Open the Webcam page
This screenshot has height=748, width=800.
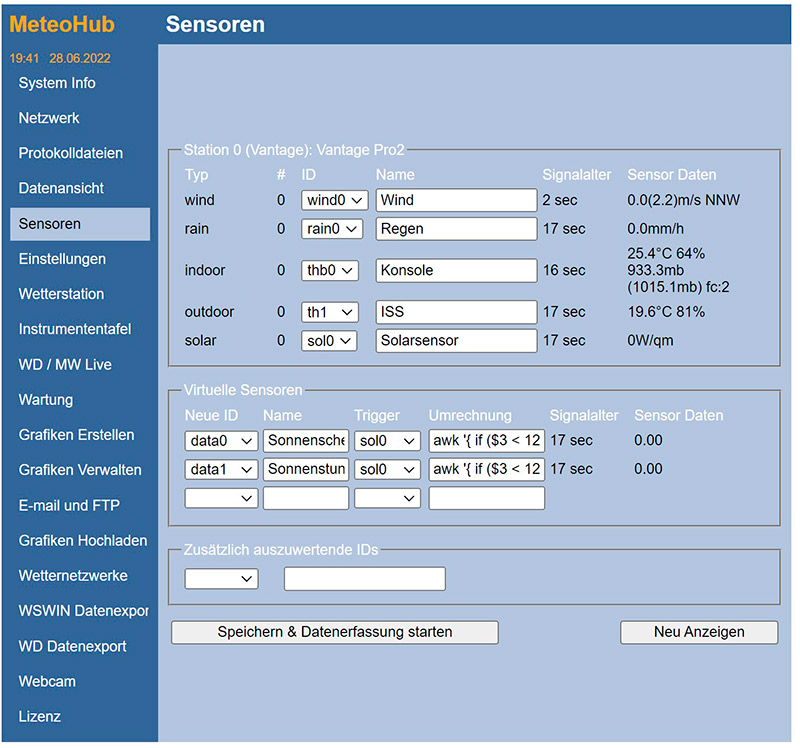tap(47, 682)
